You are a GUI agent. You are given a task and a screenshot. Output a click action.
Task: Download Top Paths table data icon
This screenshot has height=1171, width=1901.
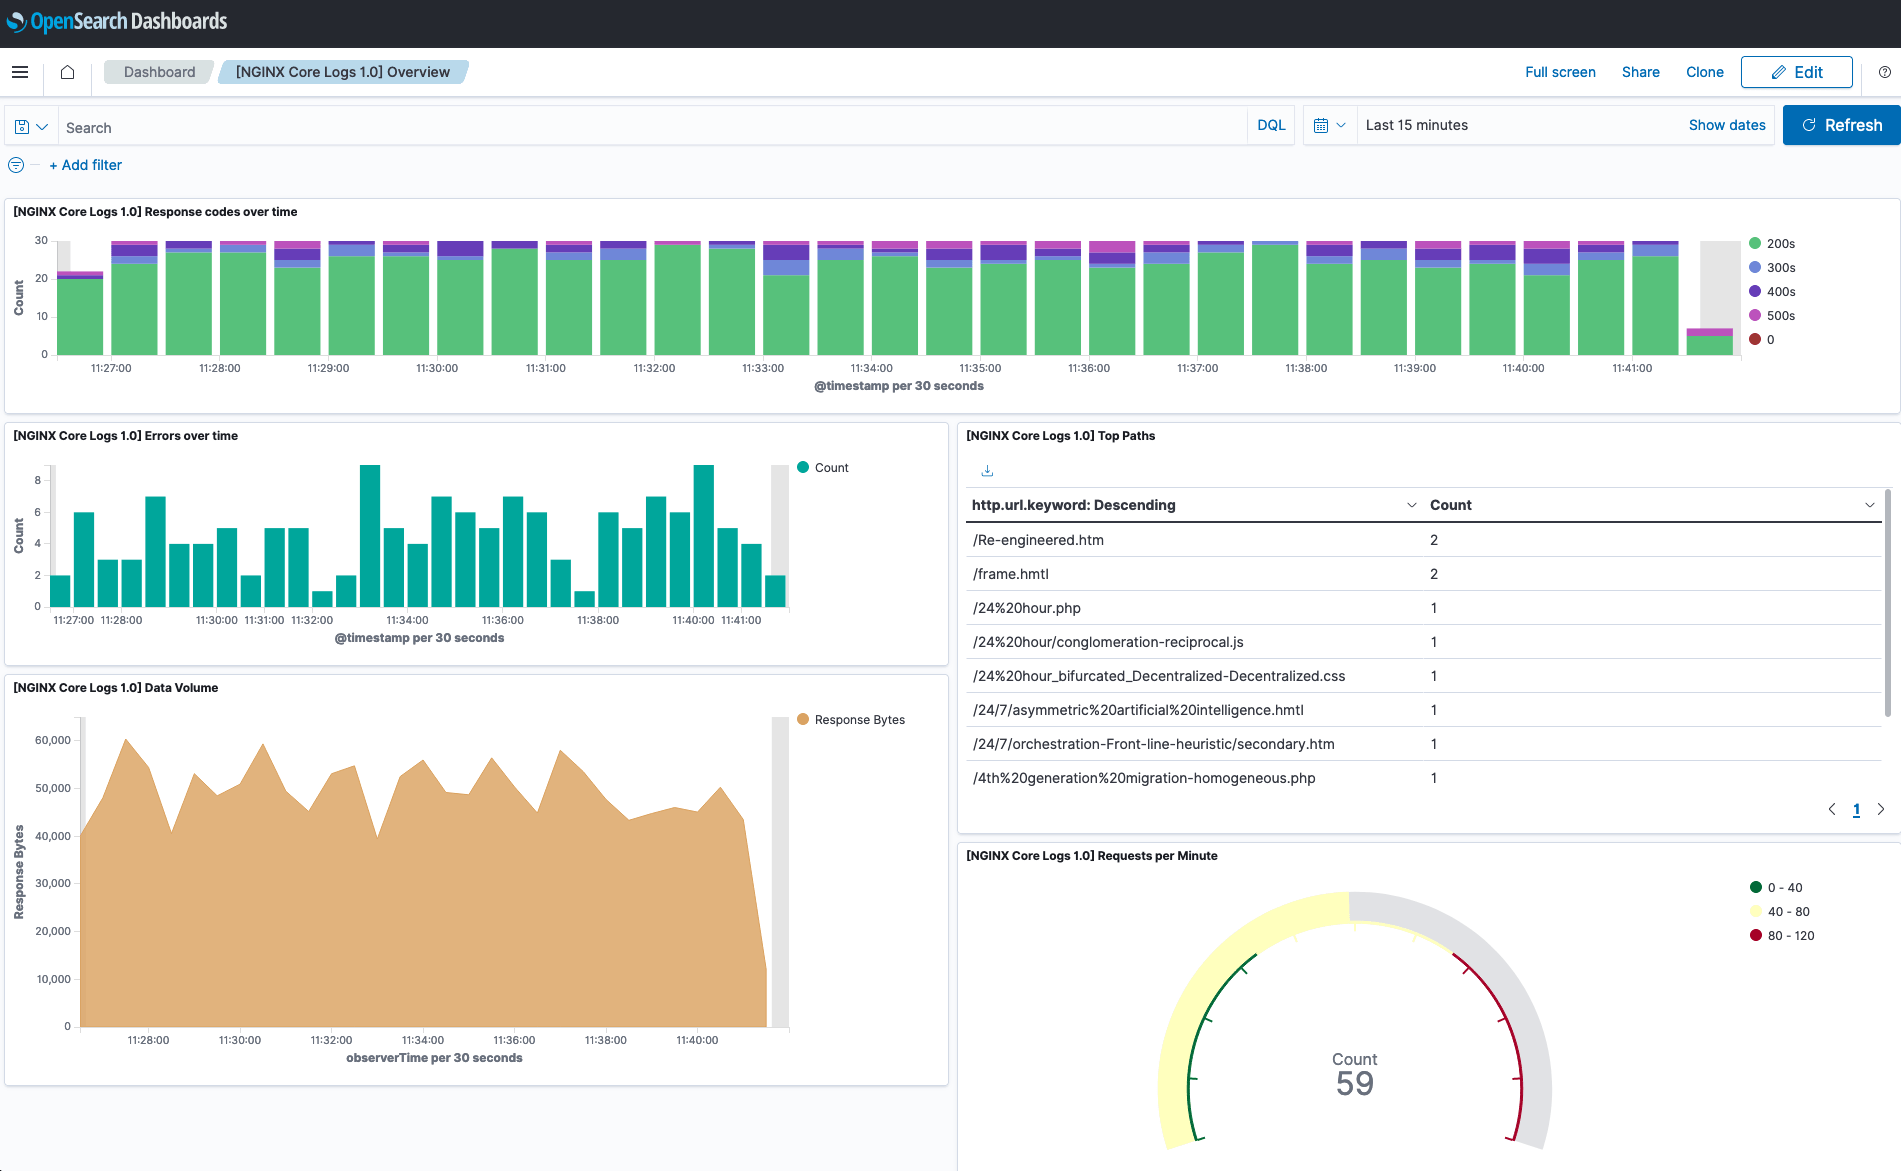coord(987,471)
